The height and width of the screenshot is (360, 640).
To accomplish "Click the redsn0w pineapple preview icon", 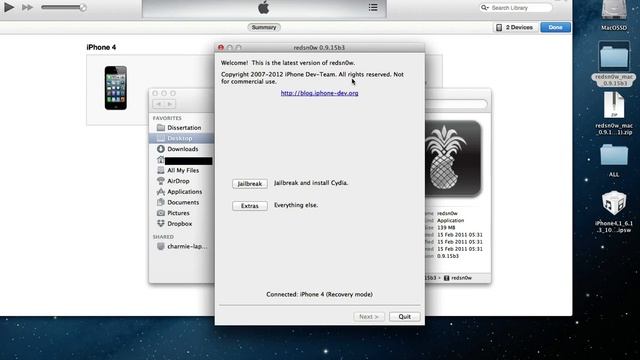I will click(x=453, y=158).
